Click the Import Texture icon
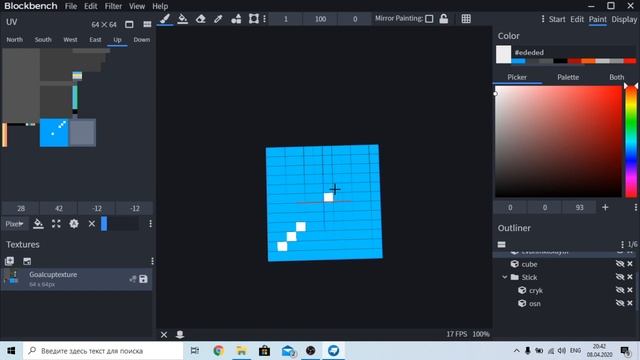Screen dimensions: 640x360 tap(9, 261)
